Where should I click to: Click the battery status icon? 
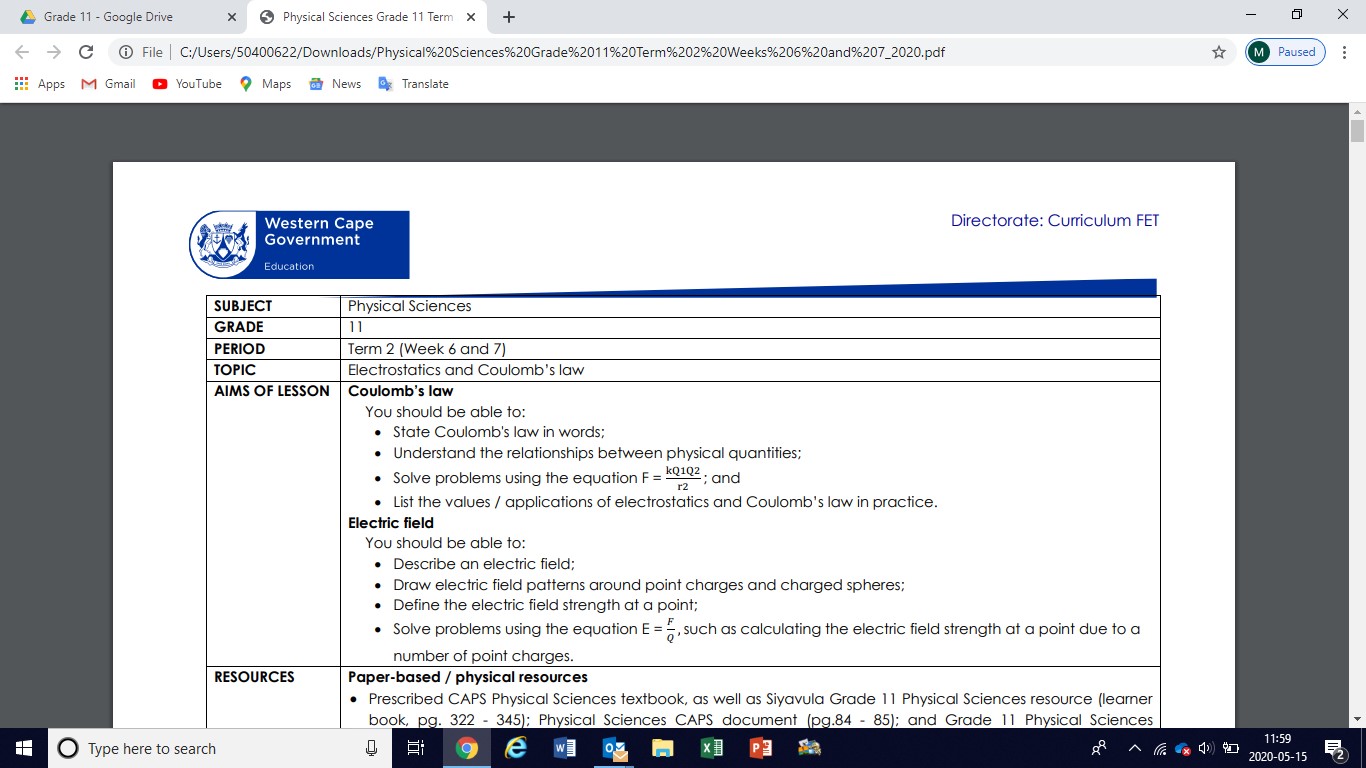(1230, 748)
